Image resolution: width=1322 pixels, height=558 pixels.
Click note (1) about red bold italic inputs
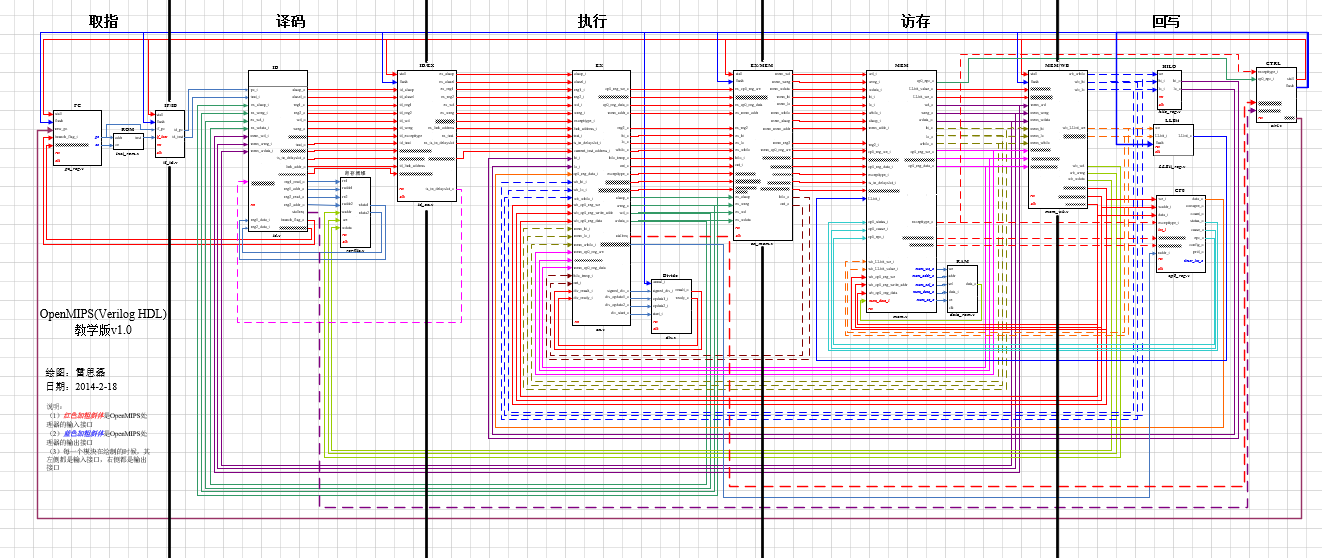click(97, 418)
